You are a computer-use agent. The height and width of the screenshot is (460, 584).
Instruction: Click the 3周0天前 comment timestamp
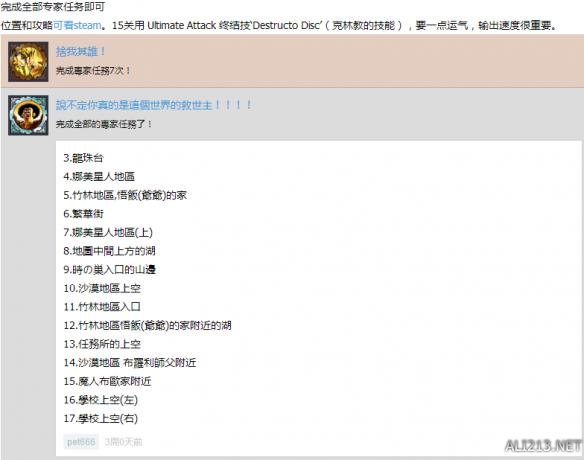click(123, 442)
